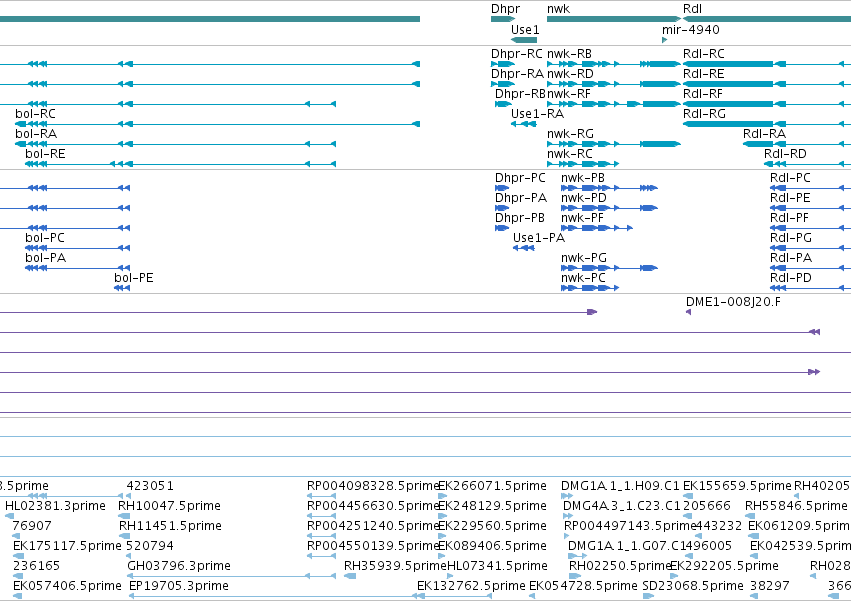
Task: Click the nwk-RB transcript
Action: point(614,64)
